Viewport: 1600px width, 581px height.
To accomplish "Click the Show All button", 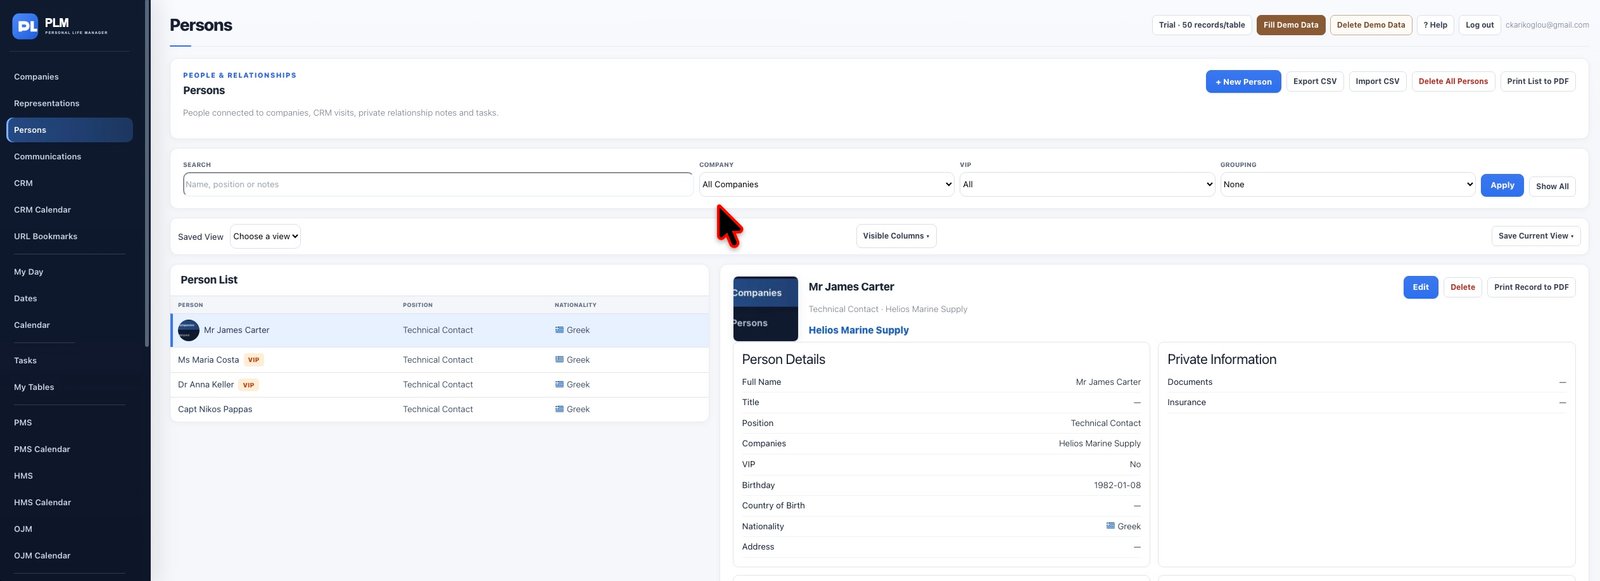I will point(1552,186).
